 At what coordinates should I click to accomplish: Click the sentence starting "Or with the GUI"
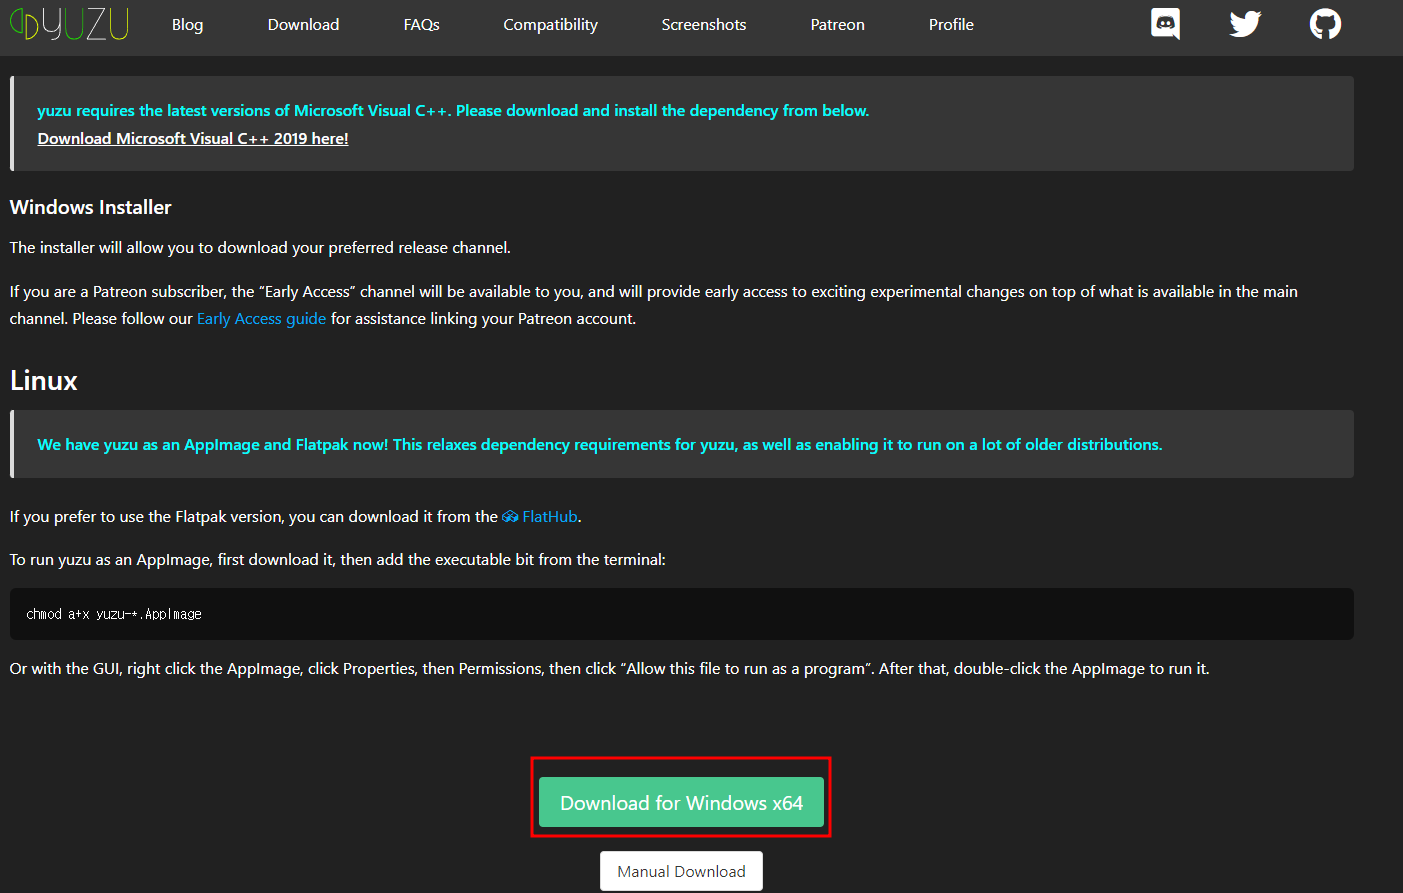(610, 669)
